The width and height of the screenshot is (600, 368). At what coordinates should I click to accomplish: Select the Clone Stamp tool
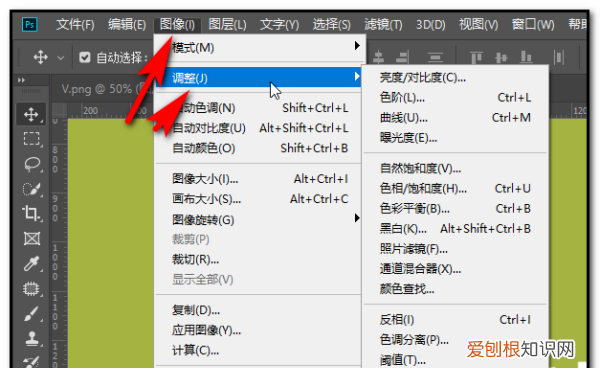coord(32,339)
